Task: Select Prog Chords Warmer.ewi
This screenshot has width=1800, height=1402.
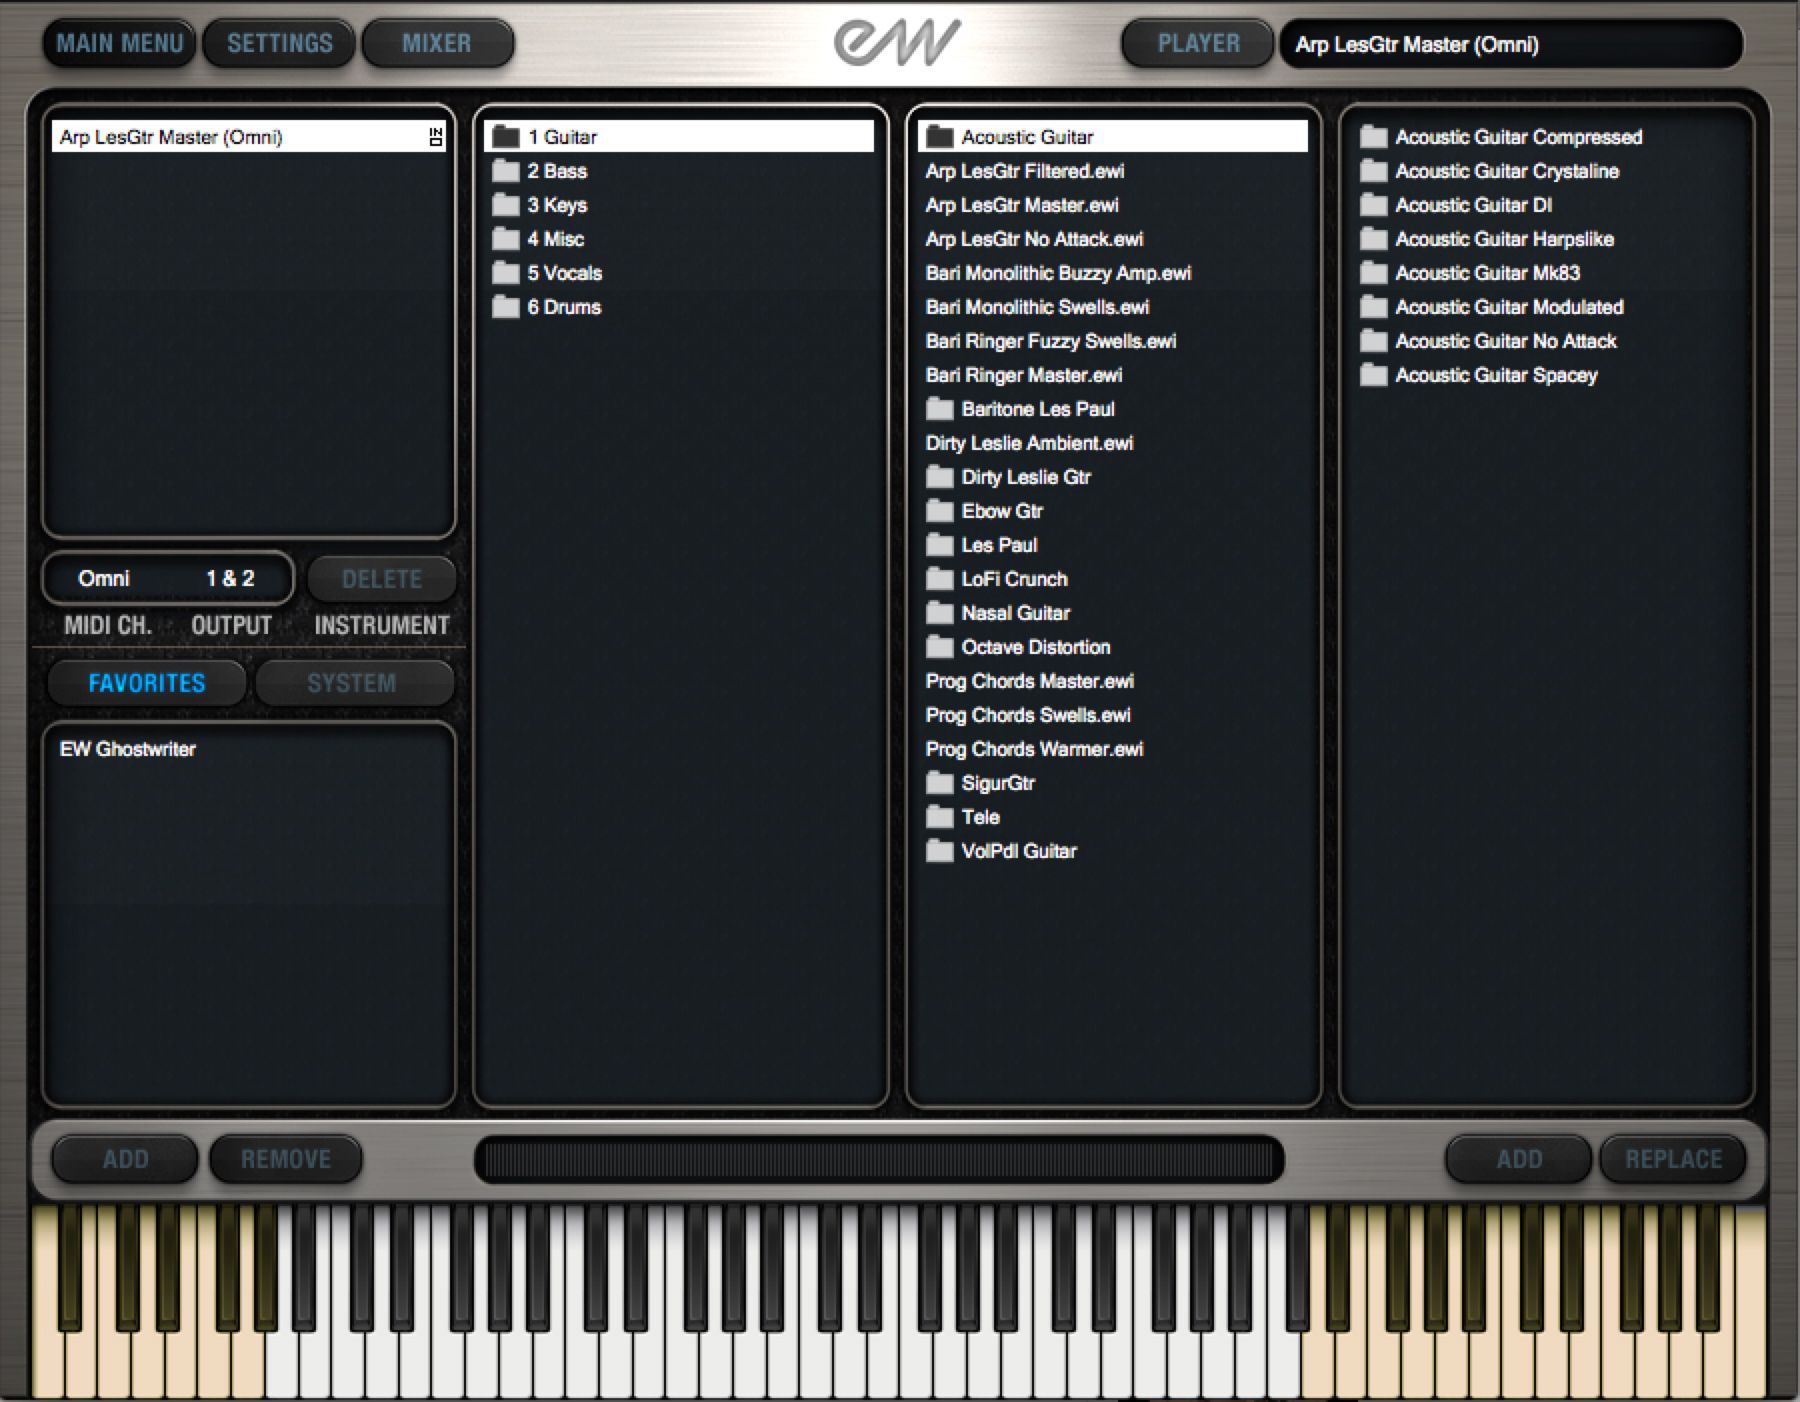Action: coord(1034,749)
